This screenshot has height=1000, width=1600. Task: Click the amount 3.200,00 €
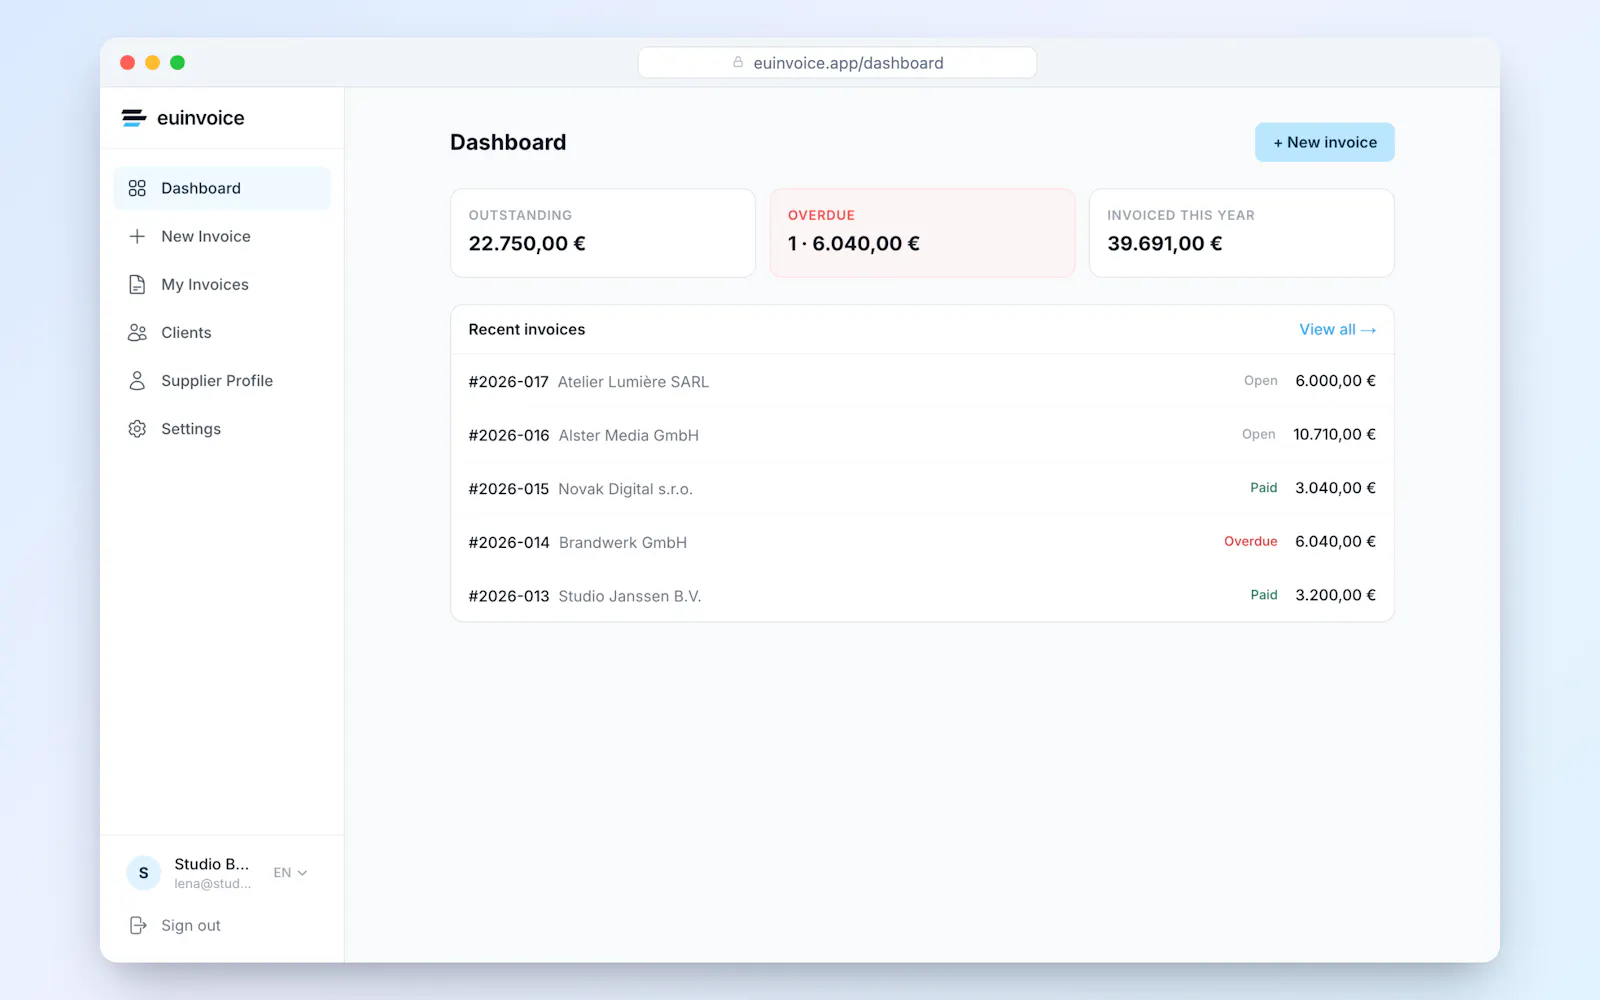tap(1335, 595)
